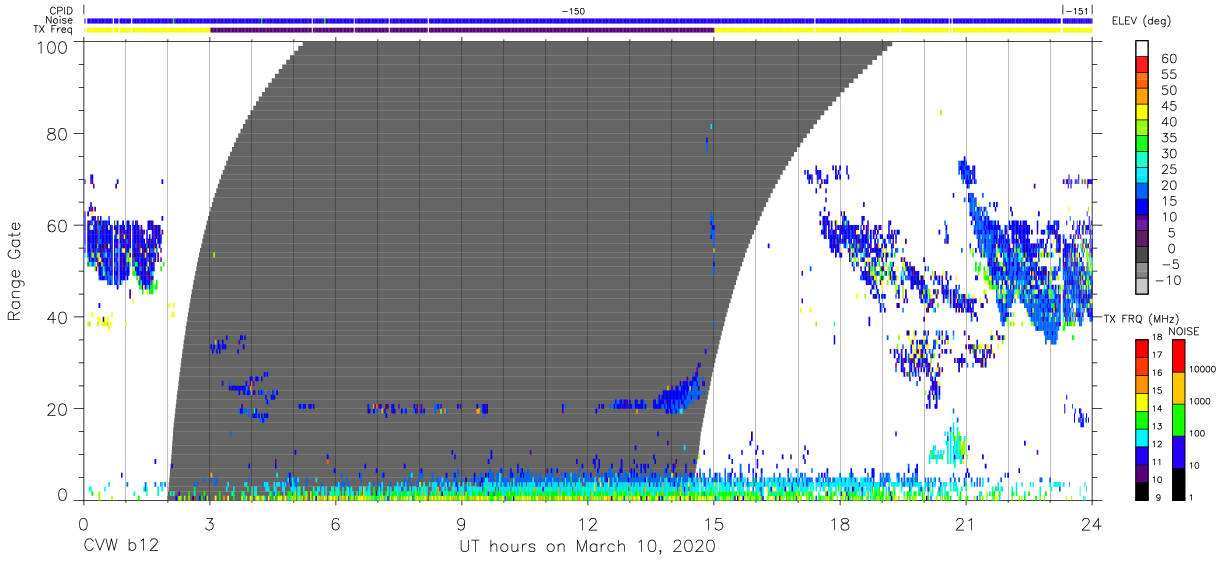This screenshot has height=567, width=1228.
Task: Click the 6 tick on UT hours axis
Action: coord(335,523)
